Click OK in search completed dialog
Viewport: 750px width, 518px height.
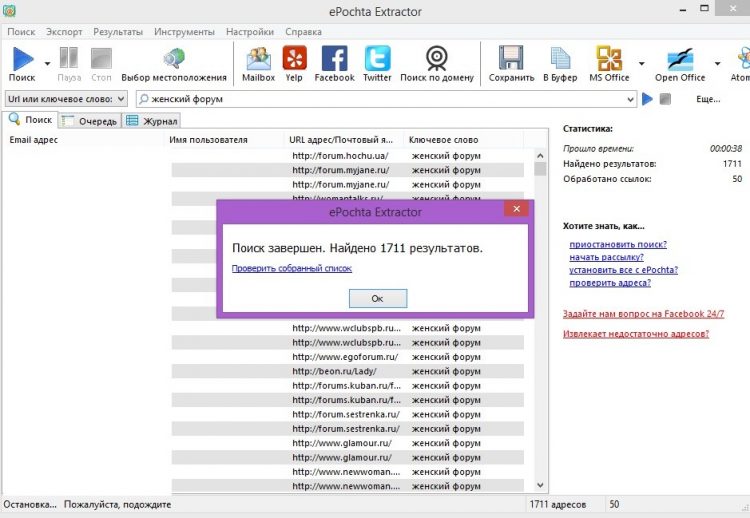coord(378,298)
